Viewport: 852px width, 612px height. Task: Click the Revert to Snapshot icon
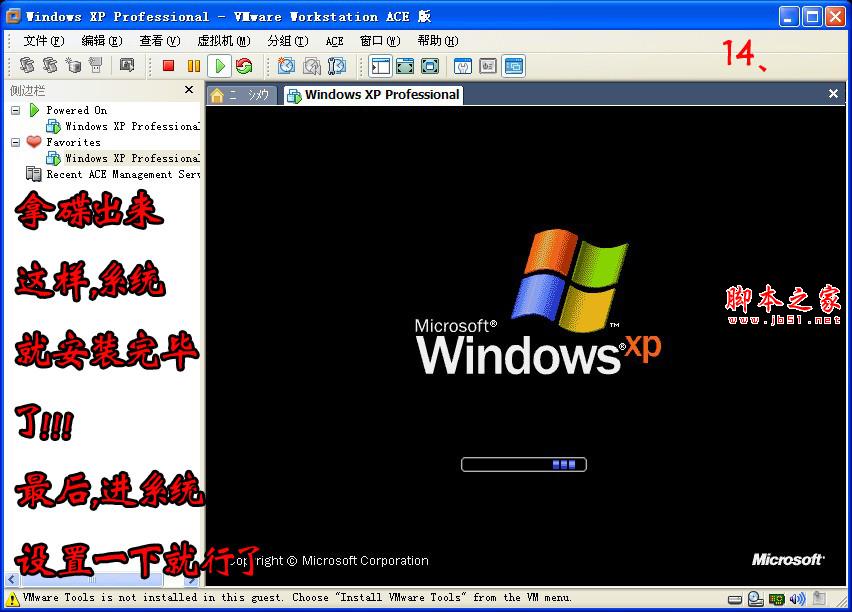coord(312,66)
